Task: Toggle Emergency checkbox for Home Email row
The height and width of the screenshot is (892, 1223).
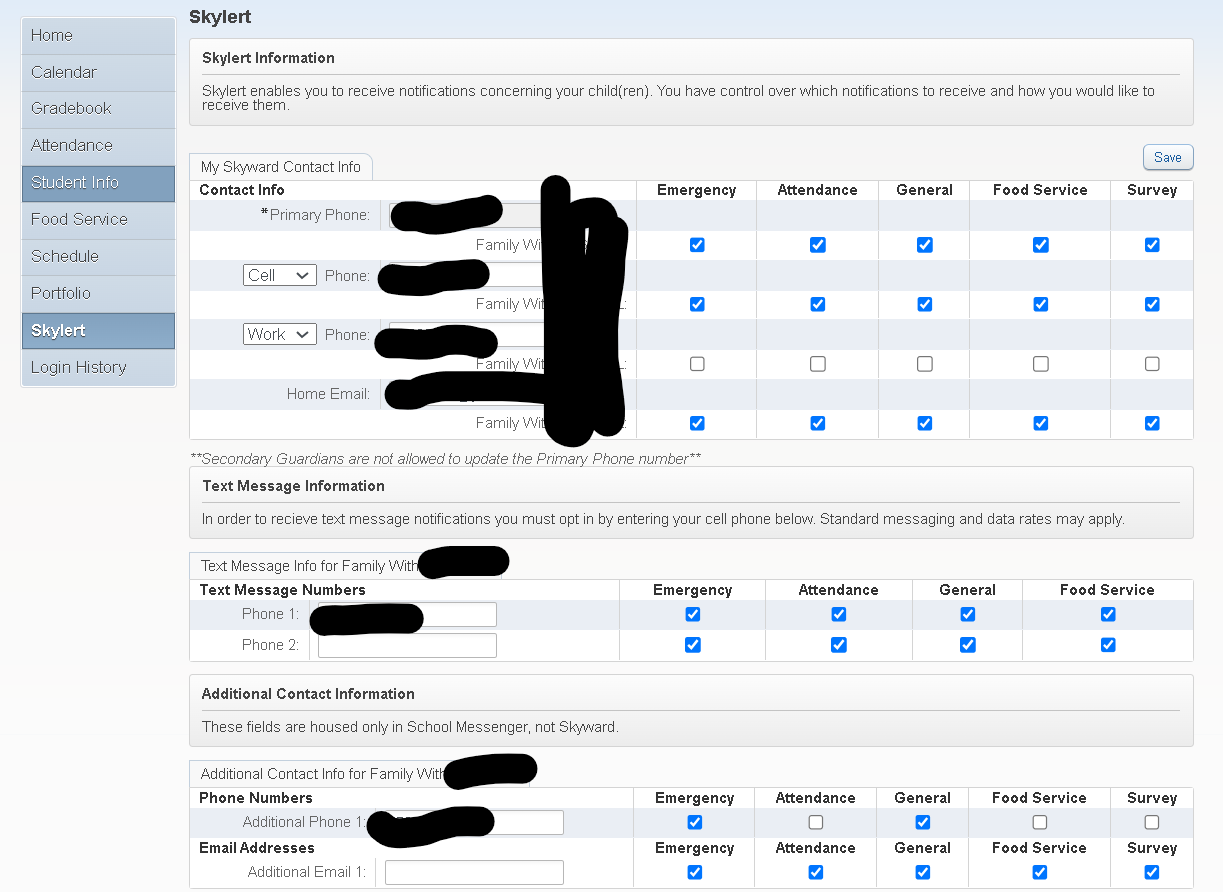Action: point(697,423)
